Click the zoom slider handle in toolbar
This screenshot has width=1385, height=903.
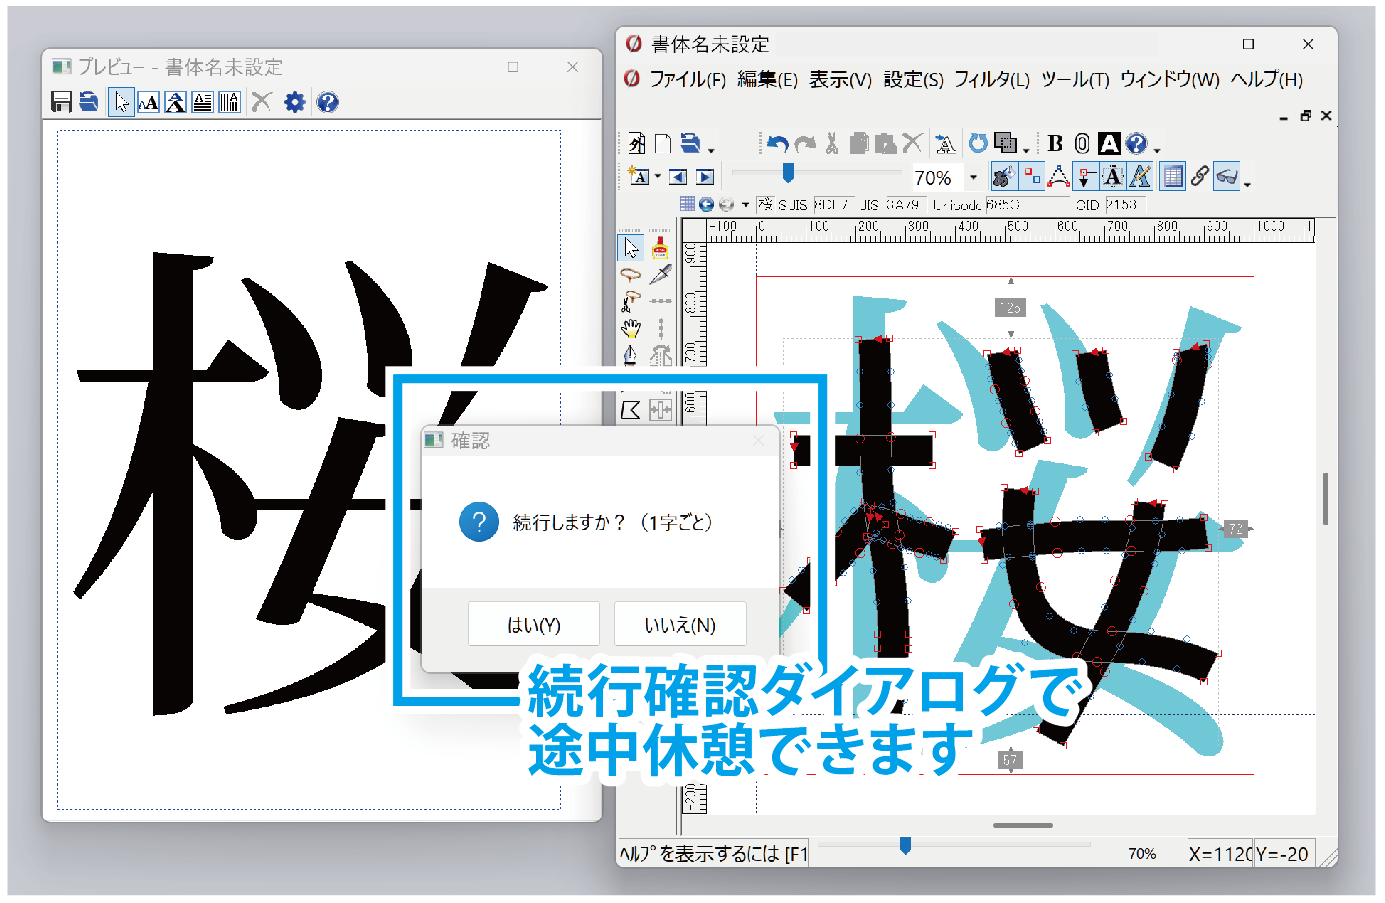[788, 173]
